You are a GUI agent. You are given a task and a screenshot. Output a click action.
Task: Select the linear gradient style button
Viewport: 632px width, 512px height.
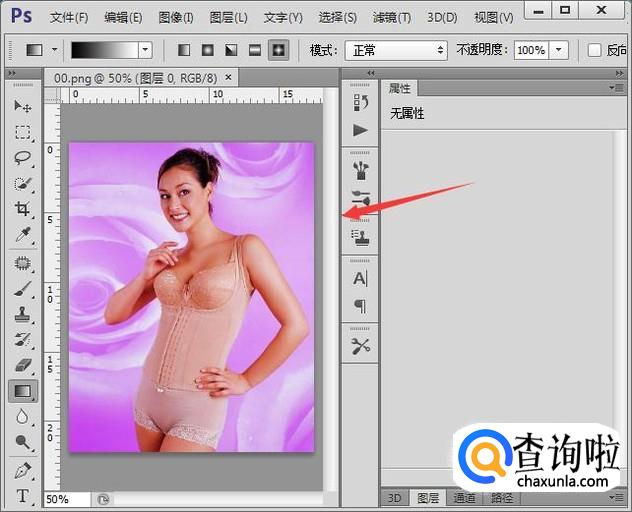point(184,50)
